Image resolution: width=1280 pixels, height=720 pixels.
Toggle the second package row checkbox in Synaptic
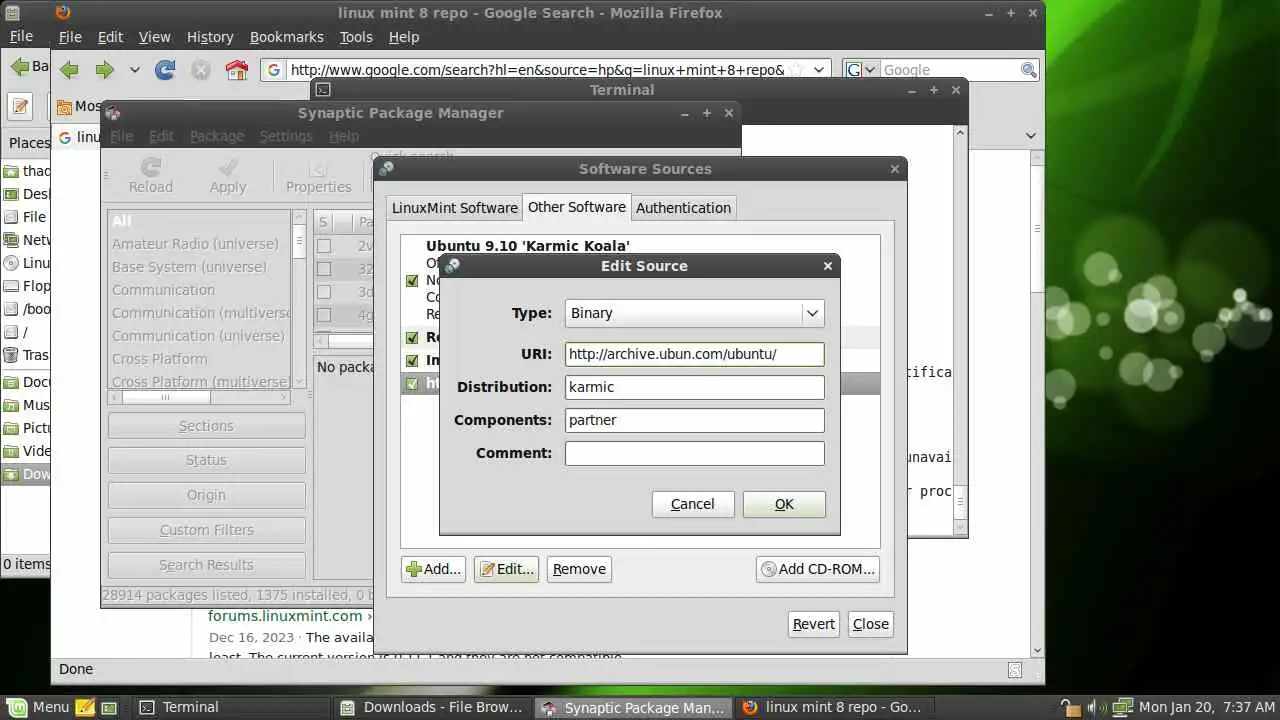tap(324, 268)
